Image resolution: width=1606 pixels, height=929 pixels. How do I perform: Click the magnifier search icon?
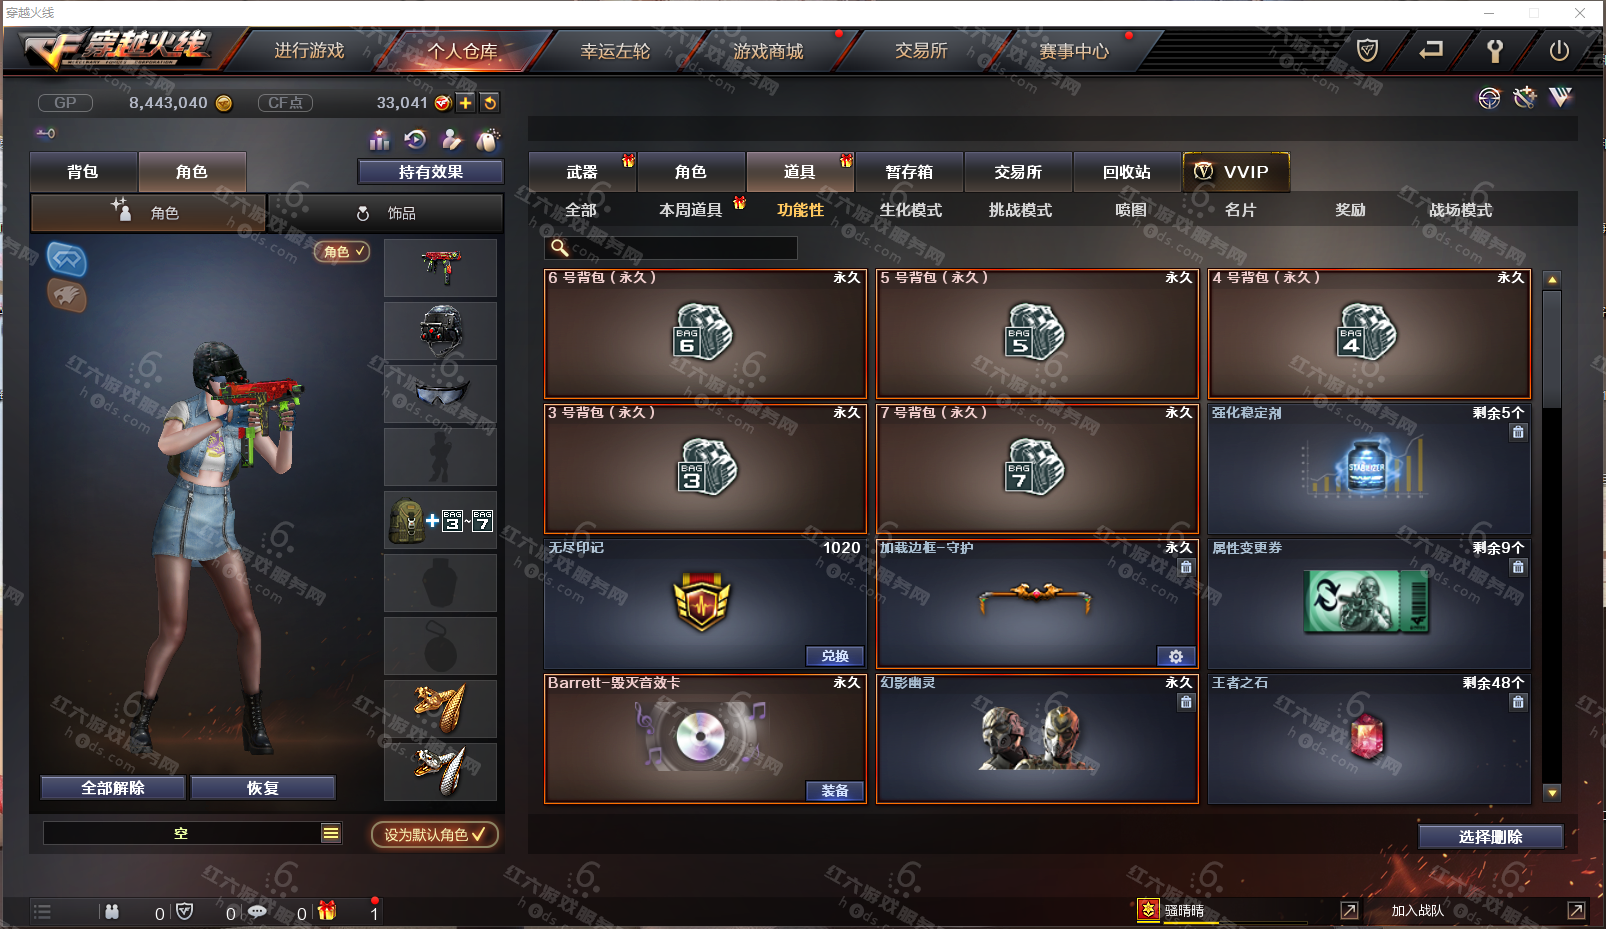click(x=560, y=248)
